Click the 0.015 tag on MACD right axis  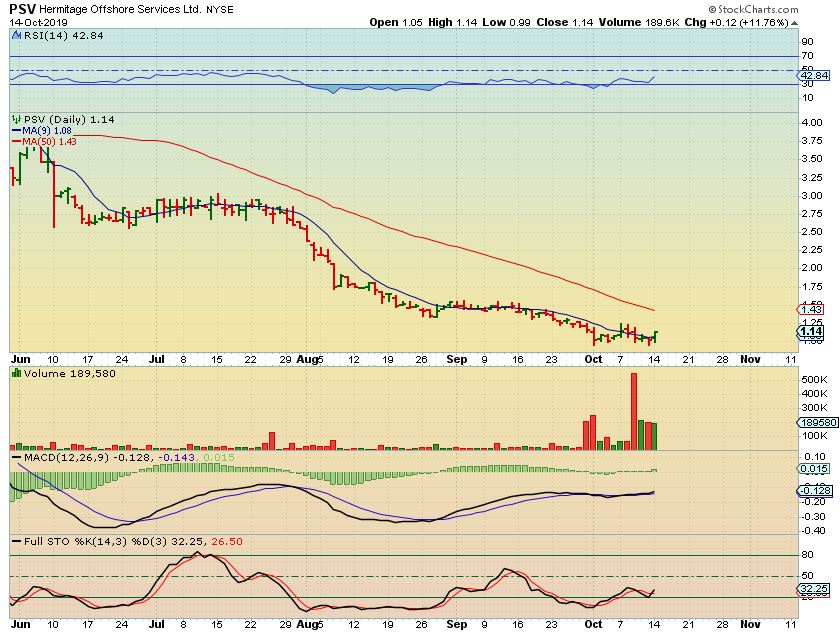pyautogui.click(x=814, y=469)
